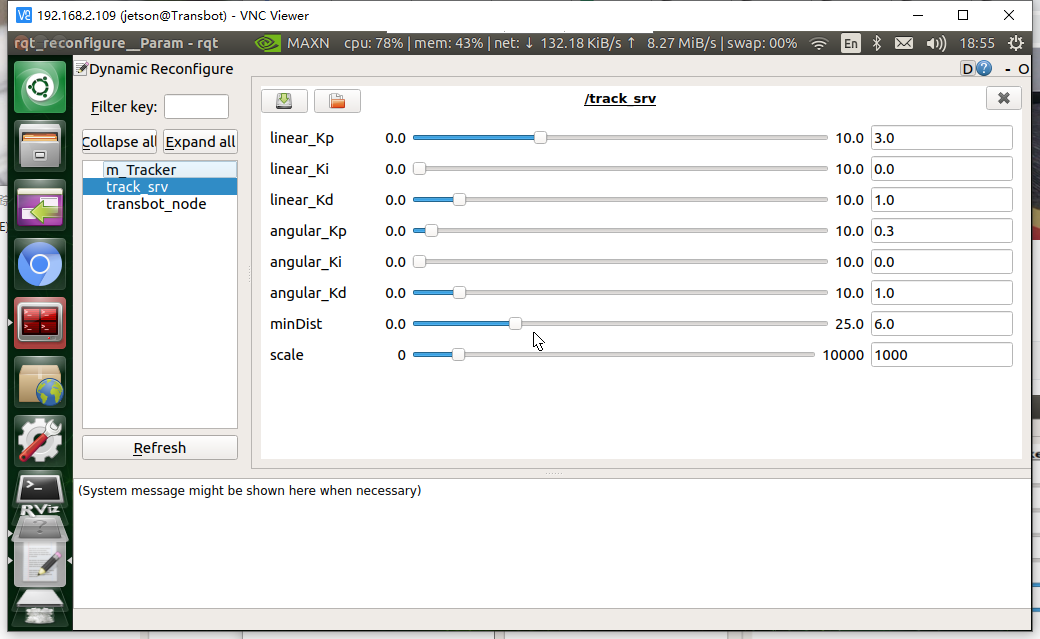The image size is (1040, 639).
Task: Open the En keyboard input menu
Action: point(850,44)
